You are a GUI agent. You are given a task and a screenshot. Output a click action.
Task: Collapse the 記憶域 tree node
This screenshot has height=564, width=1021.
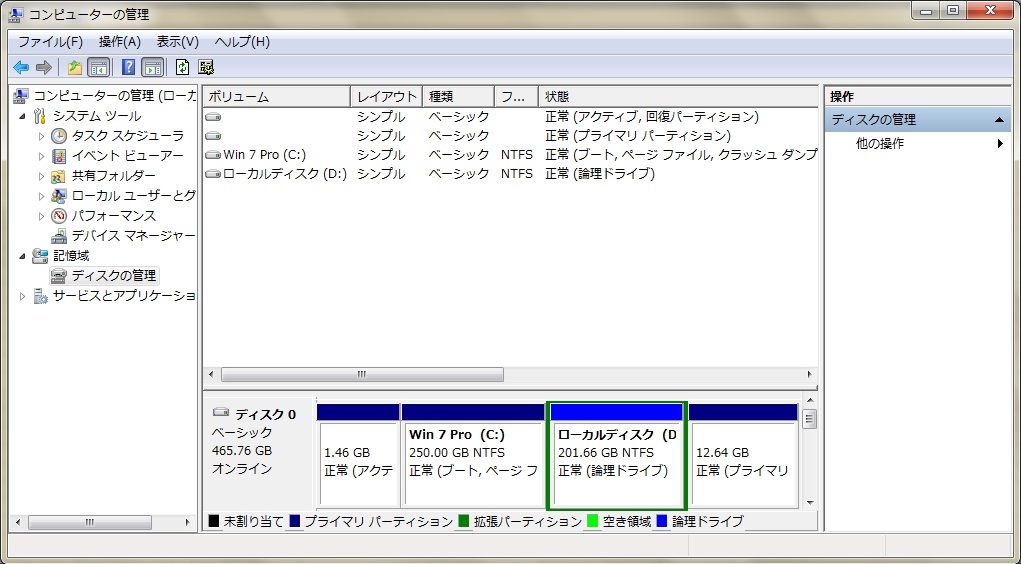[23, 256]
